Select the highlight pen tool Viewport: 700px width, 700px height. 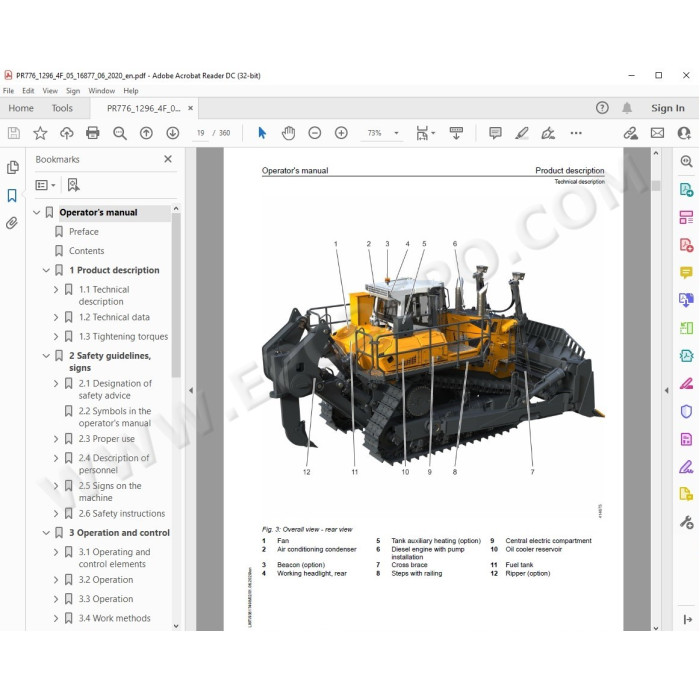click(x=521, y=133)
